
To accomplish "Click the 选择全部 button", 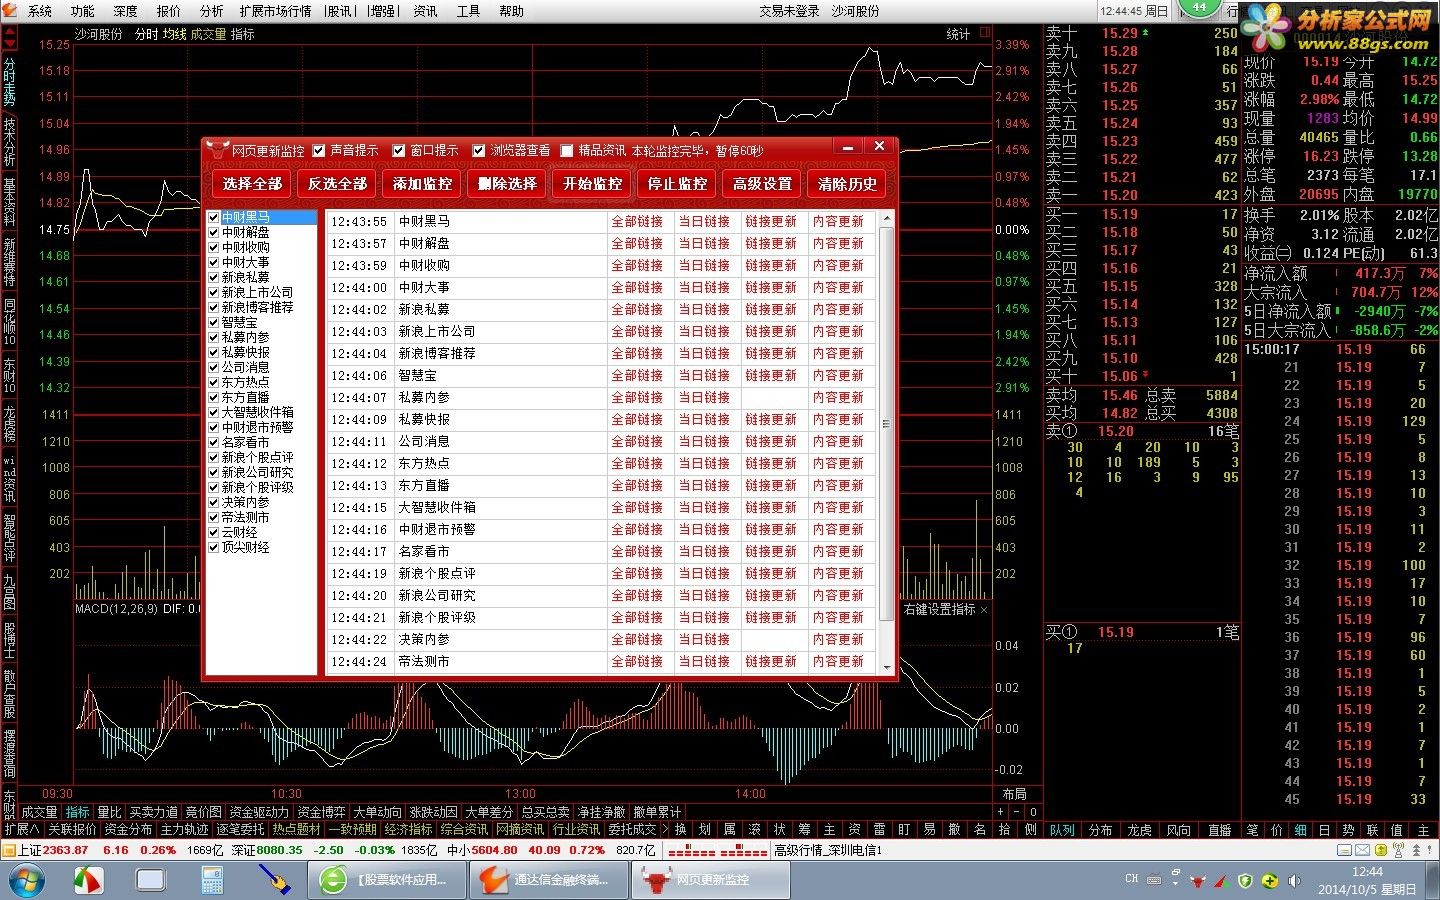I will click(253, 184).
